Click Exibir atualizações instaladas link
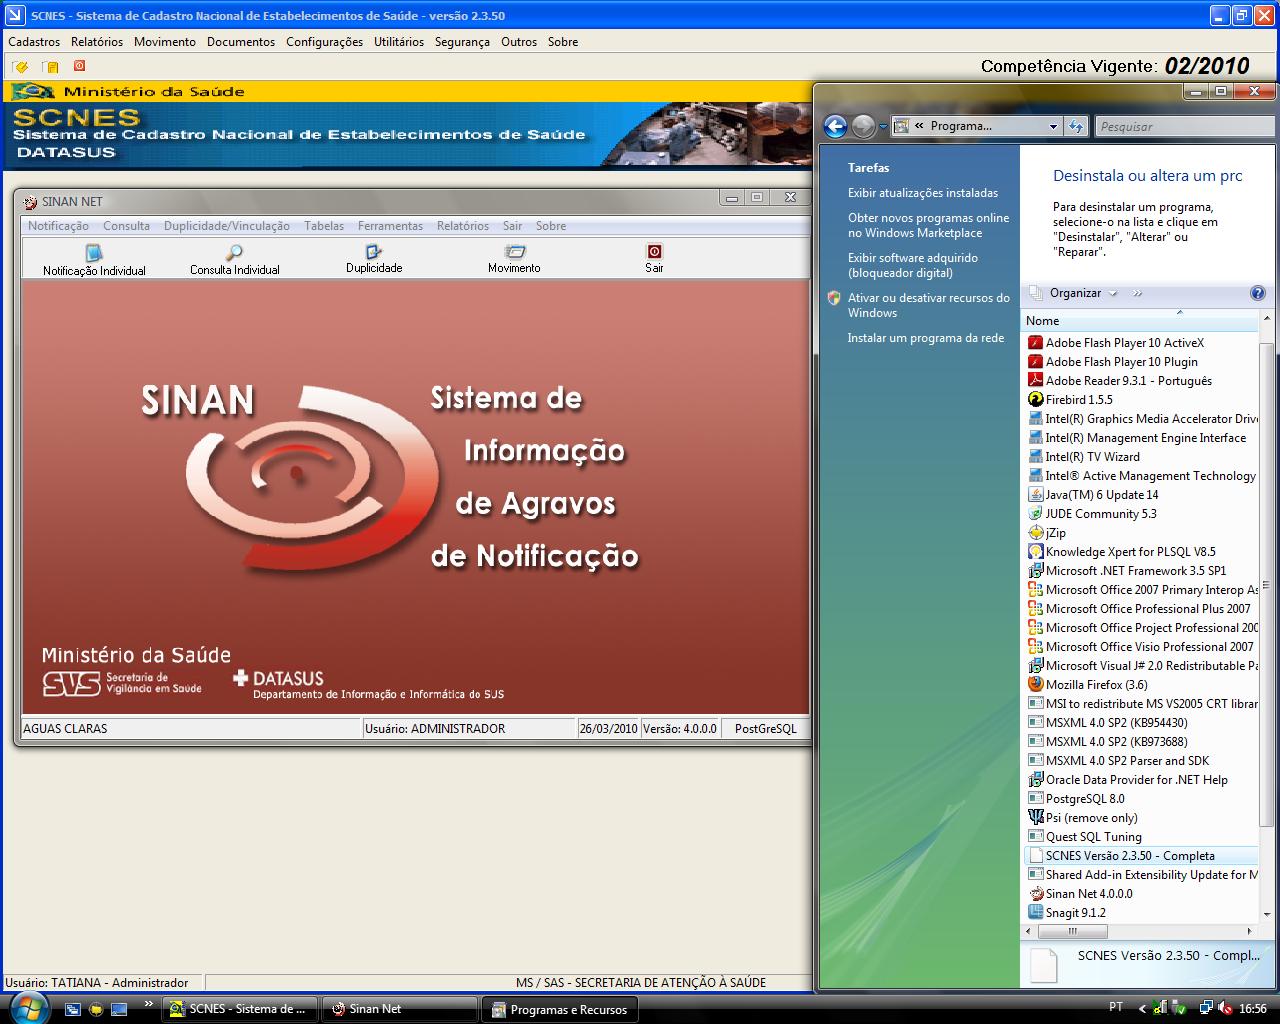 pyautogui.click(x=923, y=193)
